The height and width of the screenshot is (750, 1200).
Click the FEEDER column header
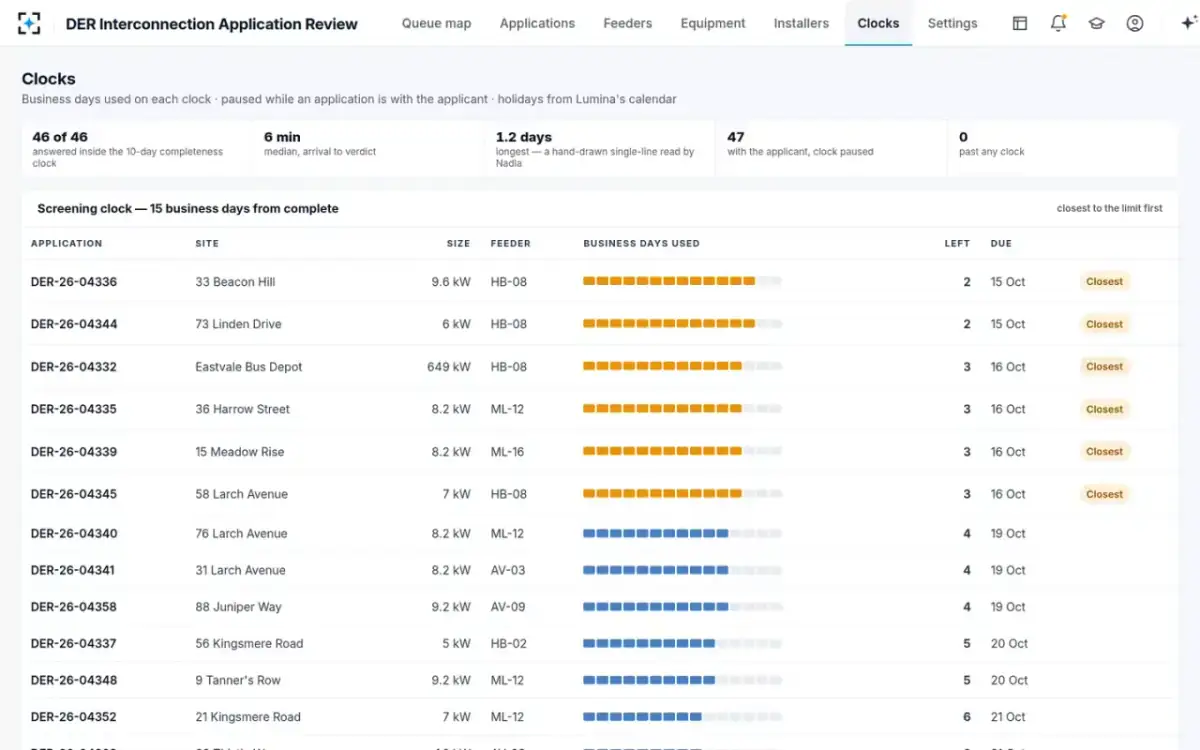click(510, 244)
